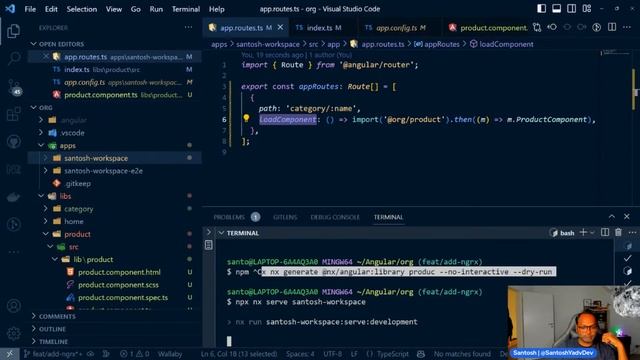Open the Extensions view
640x360 pixels.
tap(13, 114)
